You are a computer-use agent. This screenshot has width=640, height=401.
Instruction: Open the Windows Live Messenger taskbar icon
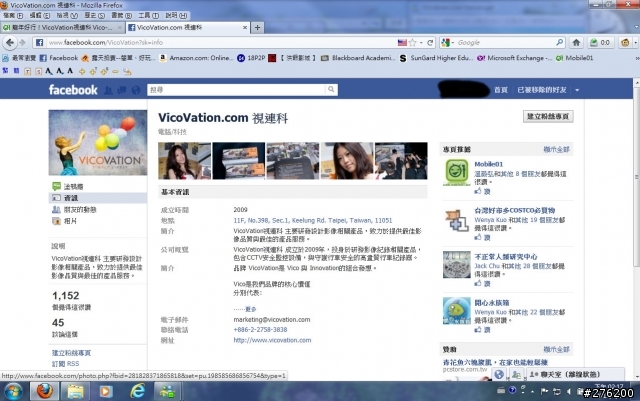tap(168, 391)
